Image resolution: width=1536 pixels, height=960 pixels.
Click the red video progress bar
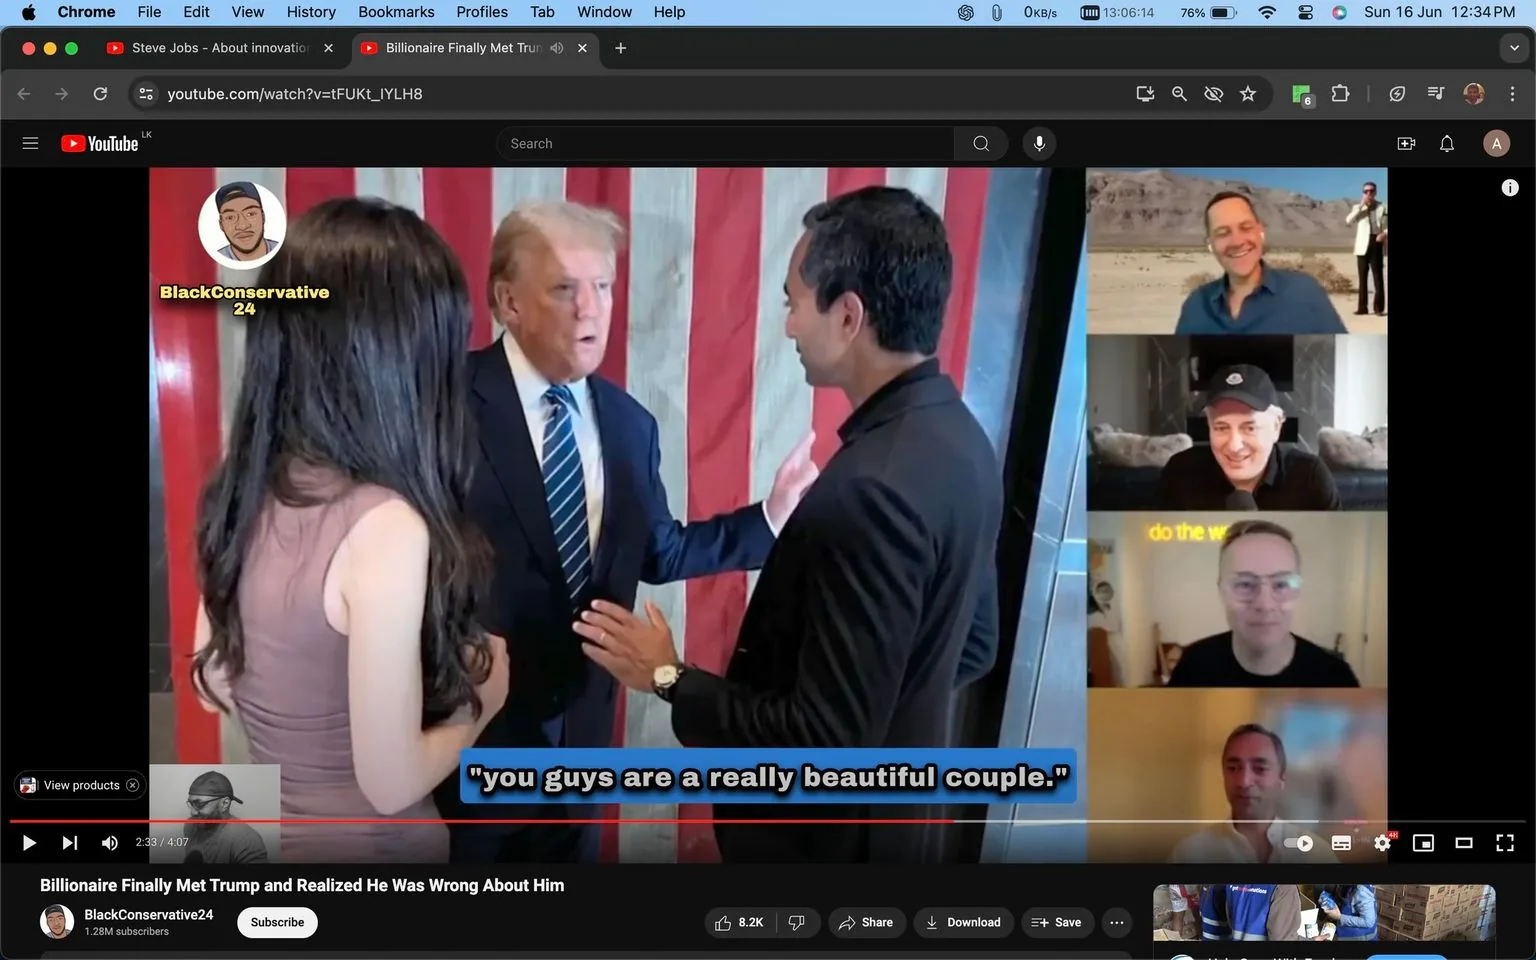tap(600, 820)
